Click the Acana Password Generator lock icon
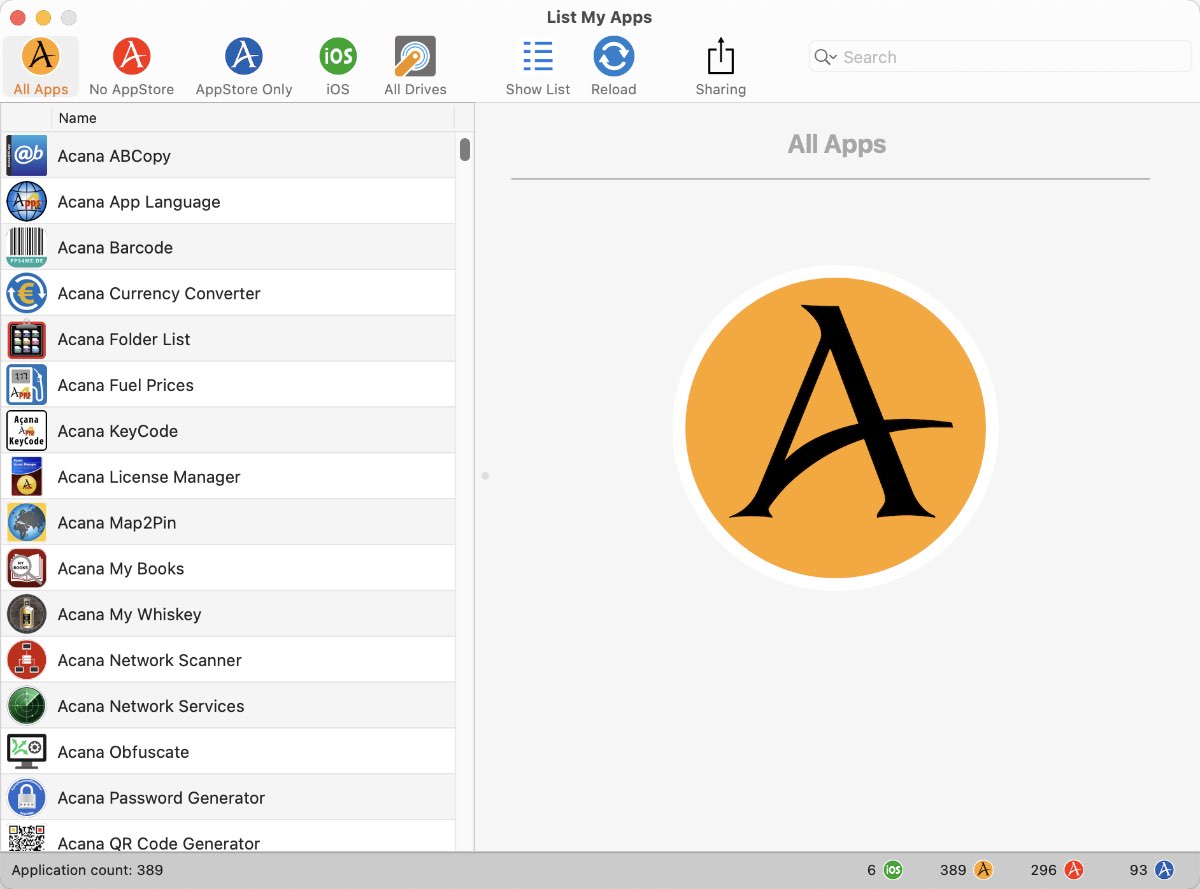 [x=27, y=798]
